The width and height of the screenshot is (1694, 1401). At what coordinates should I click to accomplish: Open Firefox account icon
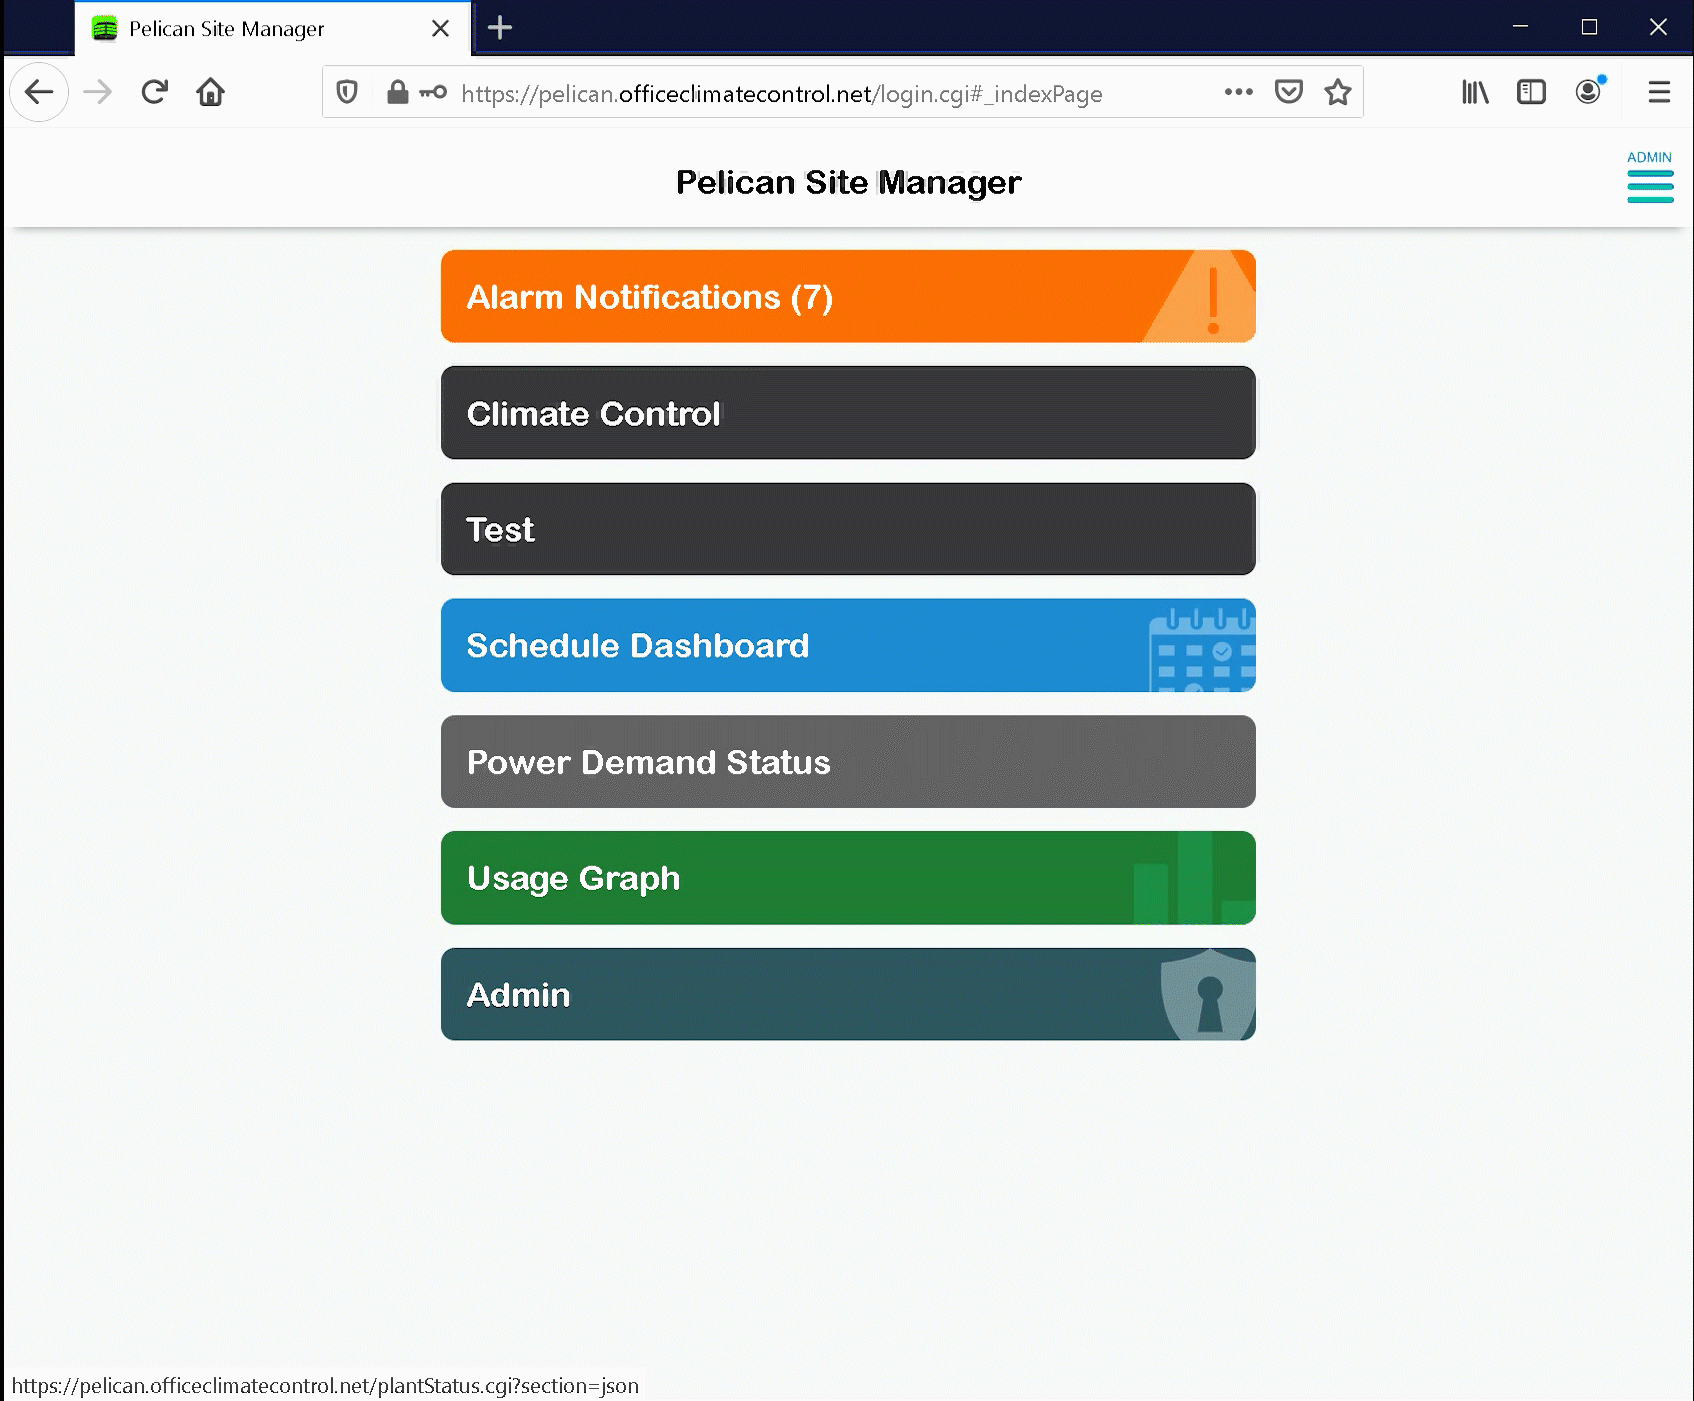point(1588,92)
